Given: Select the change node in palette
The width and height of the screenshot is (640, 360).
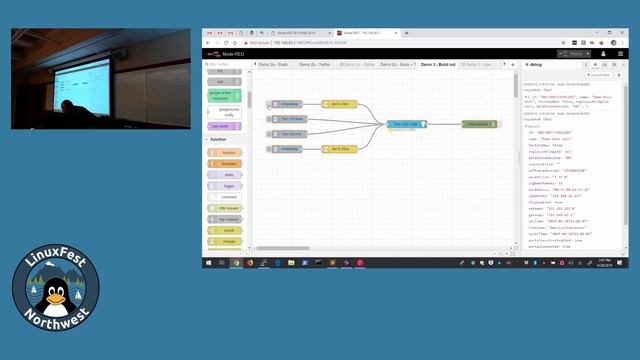Looking at the screenshot, I should pyautogui.click(x=225, y=241).
